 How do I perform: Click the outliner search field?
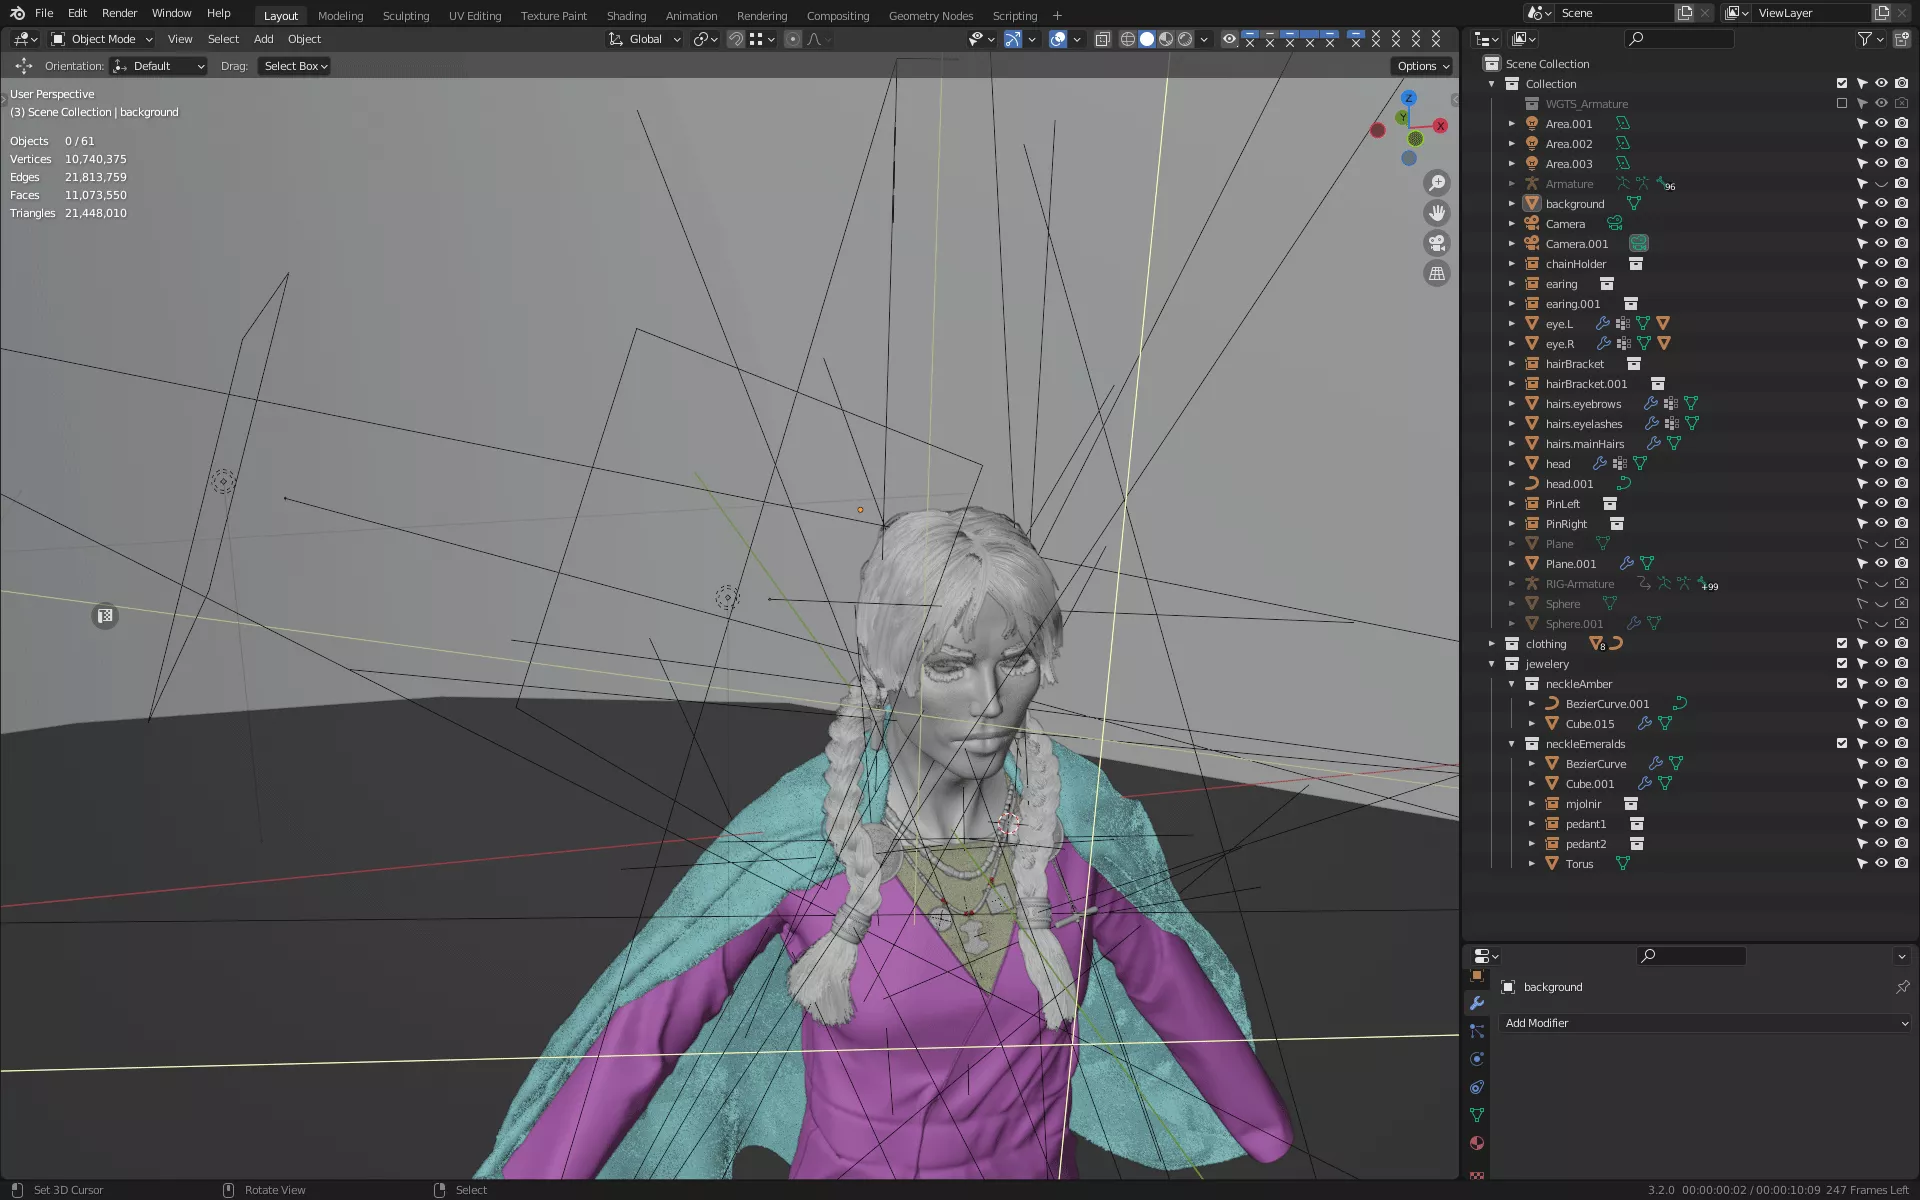point(1680,39)
